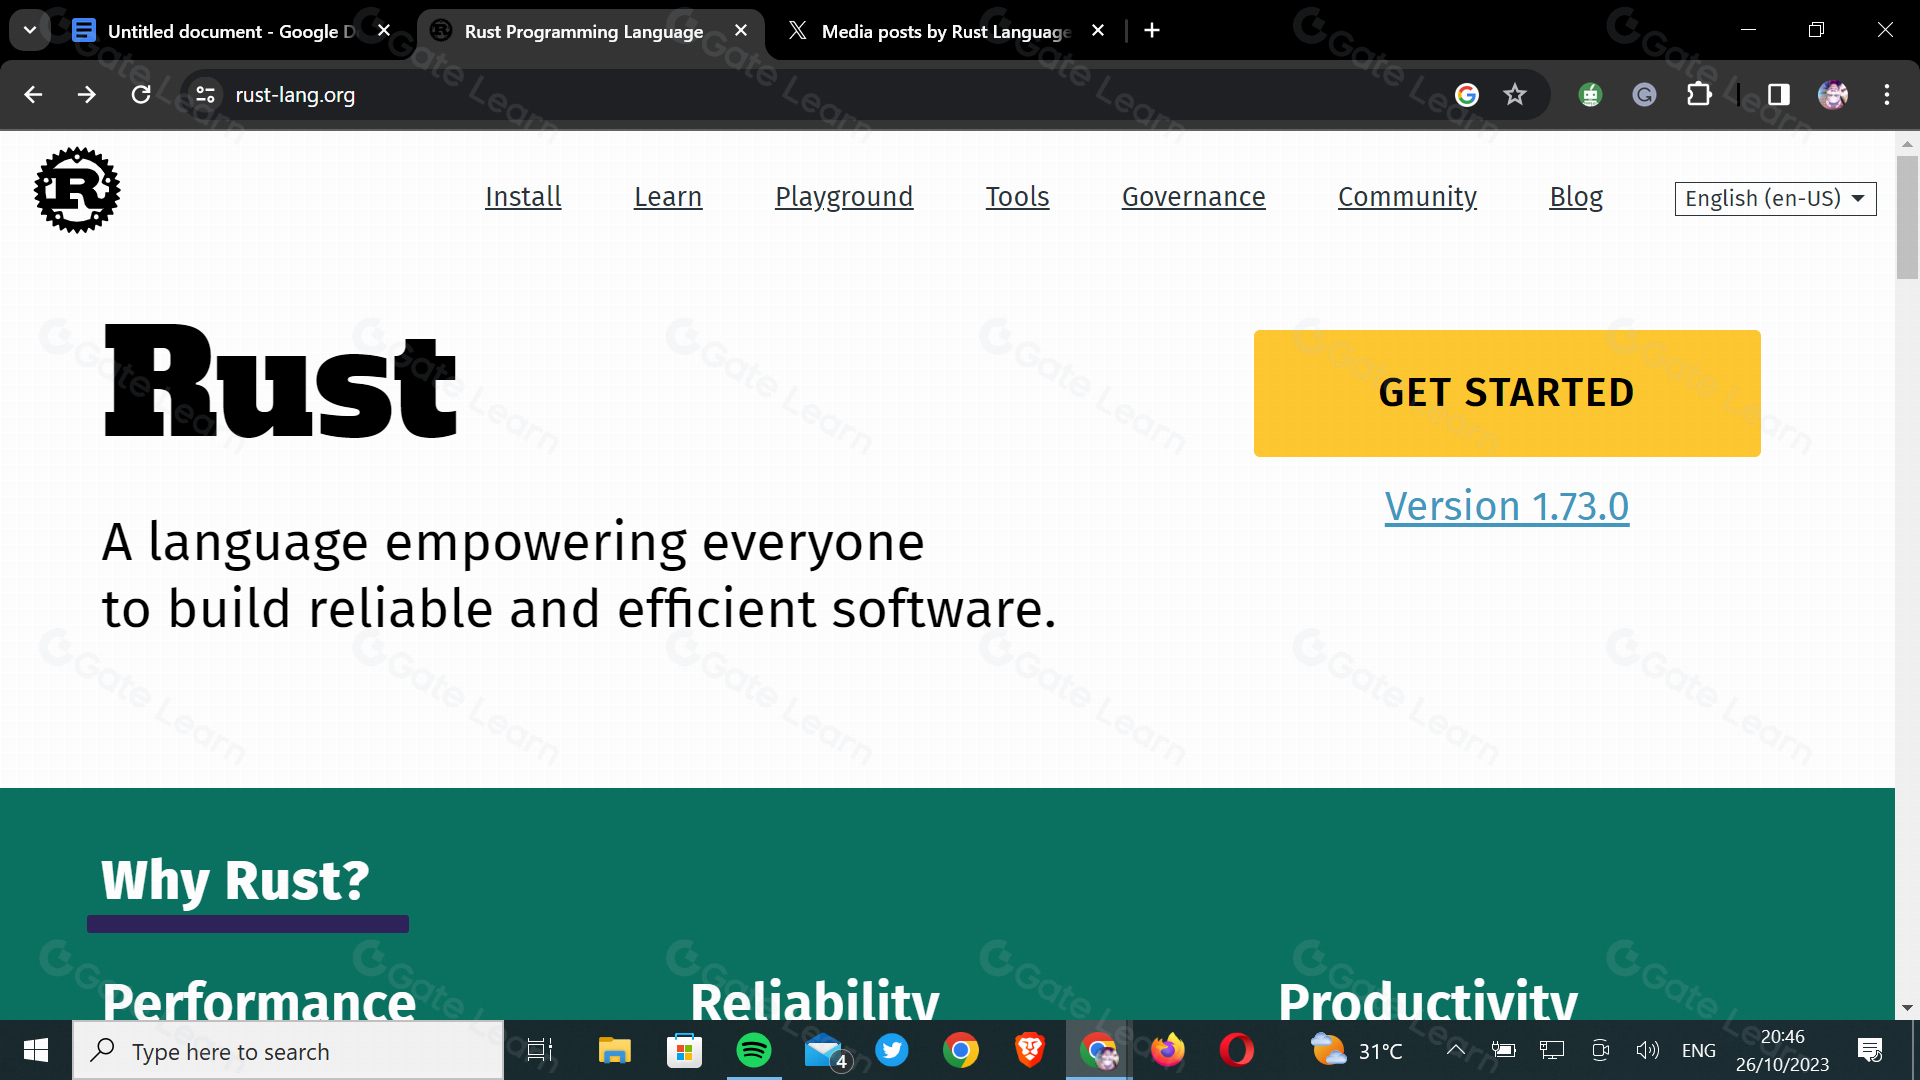Launch Opera browser from taskbar

[1236, 1051]
